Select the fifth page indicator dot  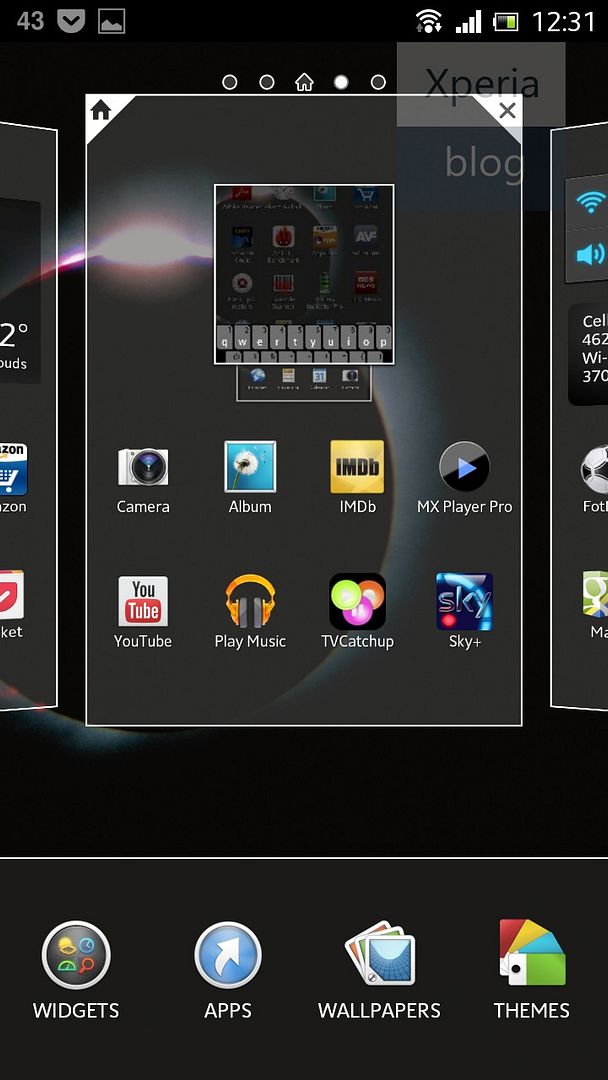point(378,83)
